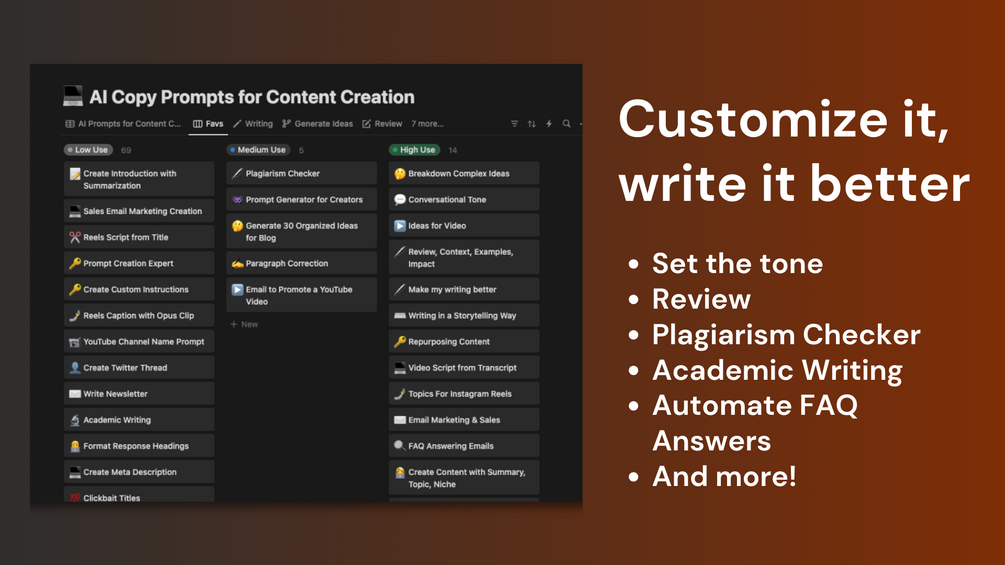Screen dimensions: 1005x565
Task: Click the play icon on Email to Promote card
Action: [237, 290]
